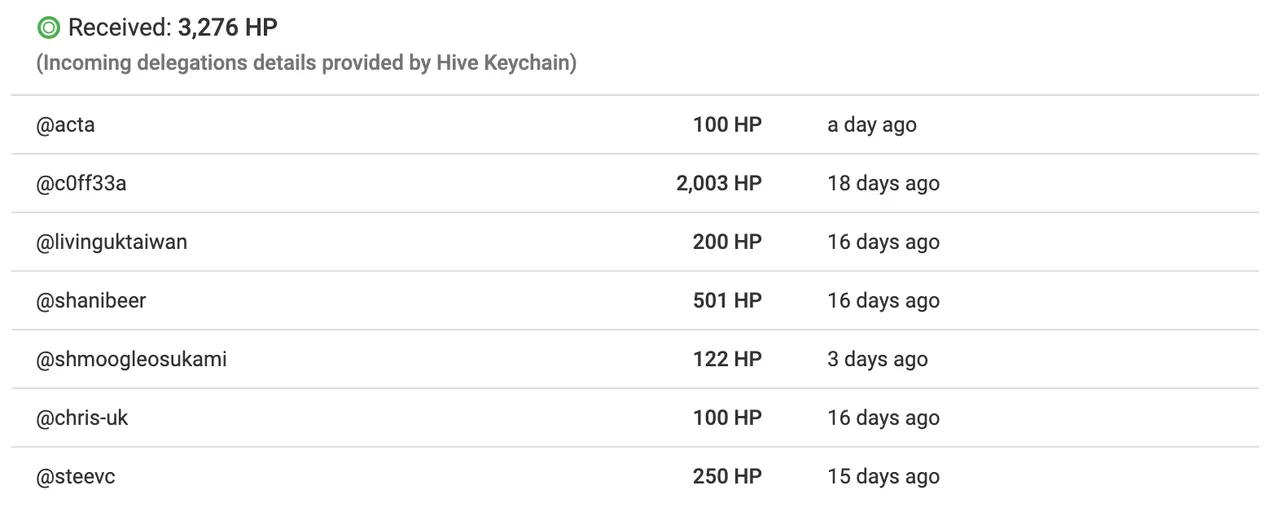
Task: Click the '3 days ago' timestamp
Action: click(877, 359)
